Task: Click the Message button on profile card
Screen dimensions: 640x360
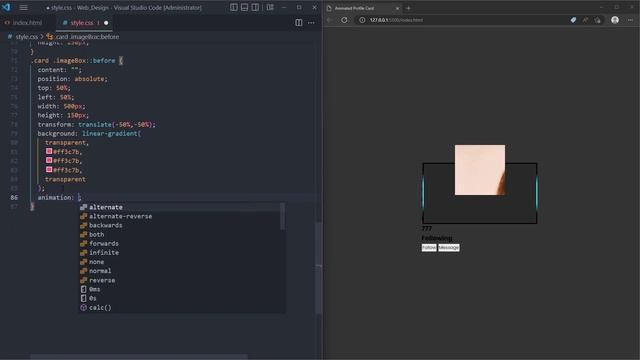Action: [x=449, y=247]
